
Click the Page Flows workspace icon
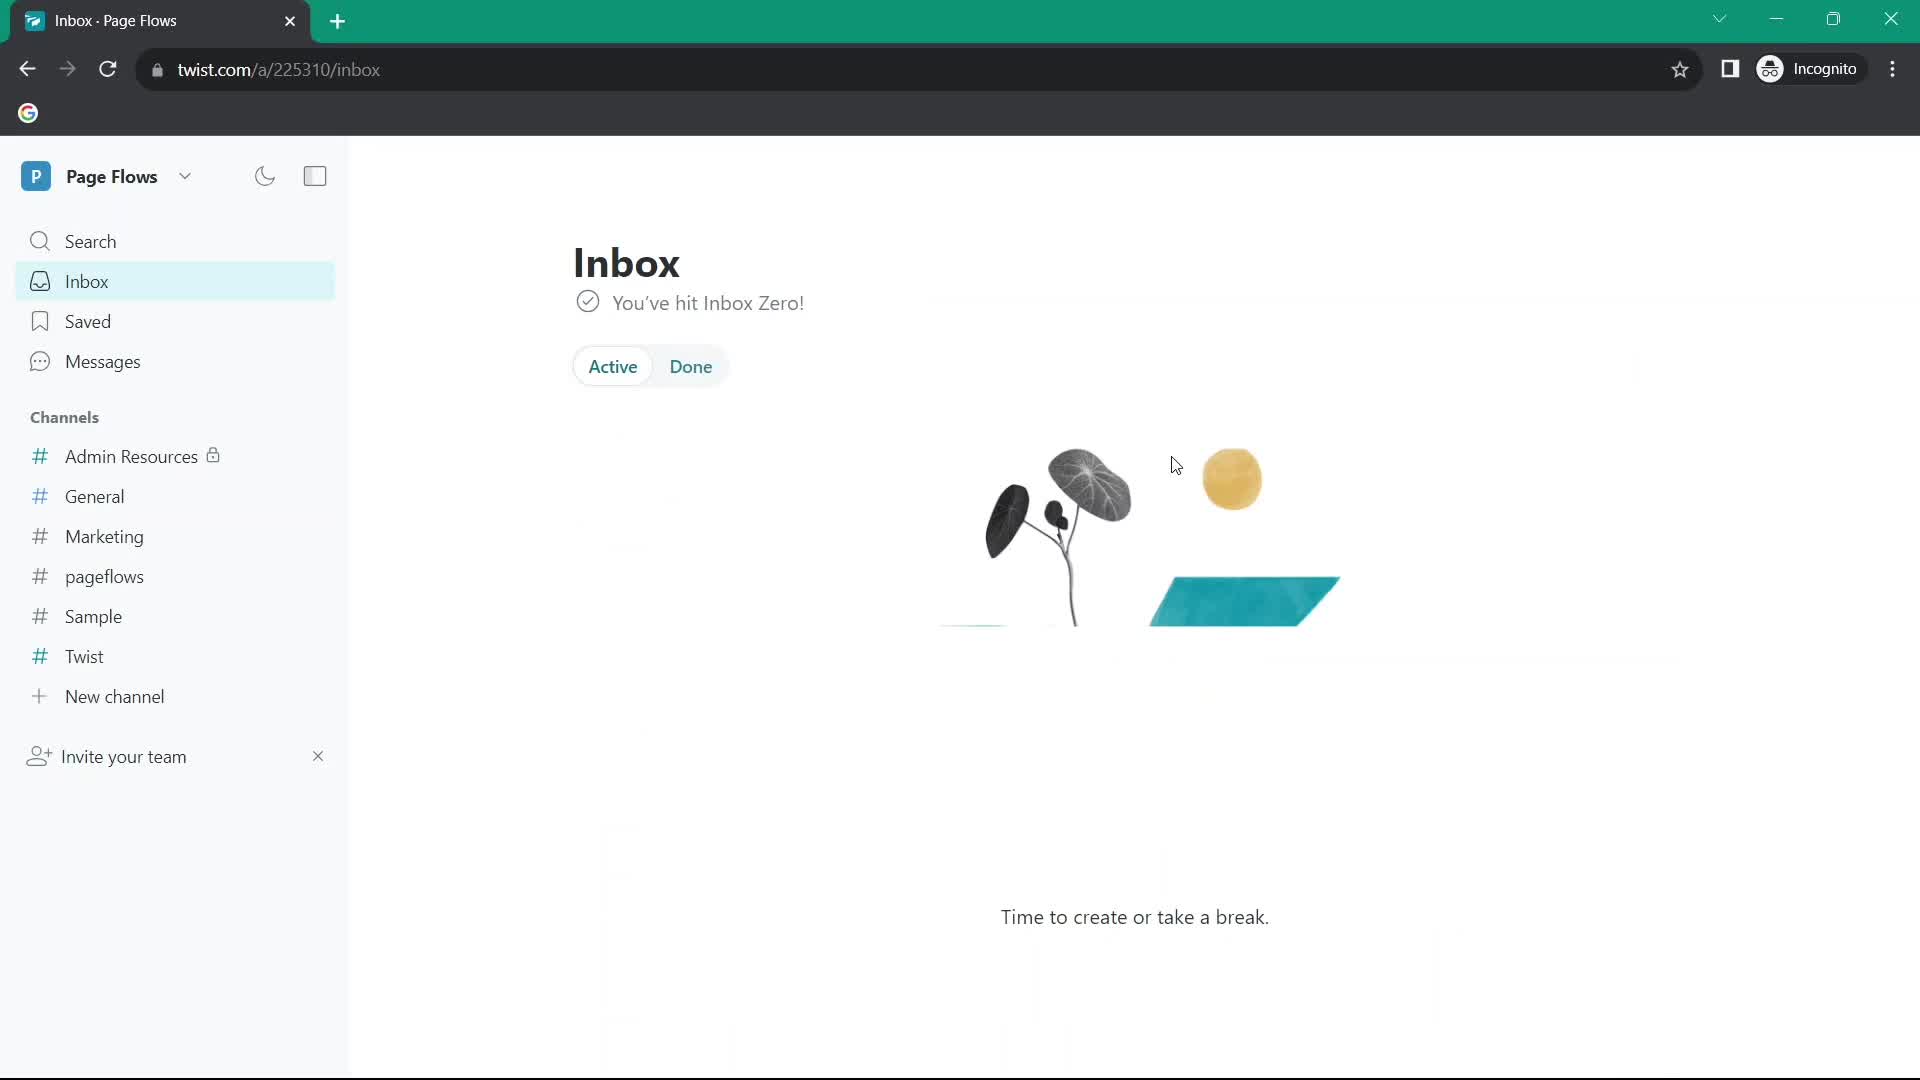(36, 175)
